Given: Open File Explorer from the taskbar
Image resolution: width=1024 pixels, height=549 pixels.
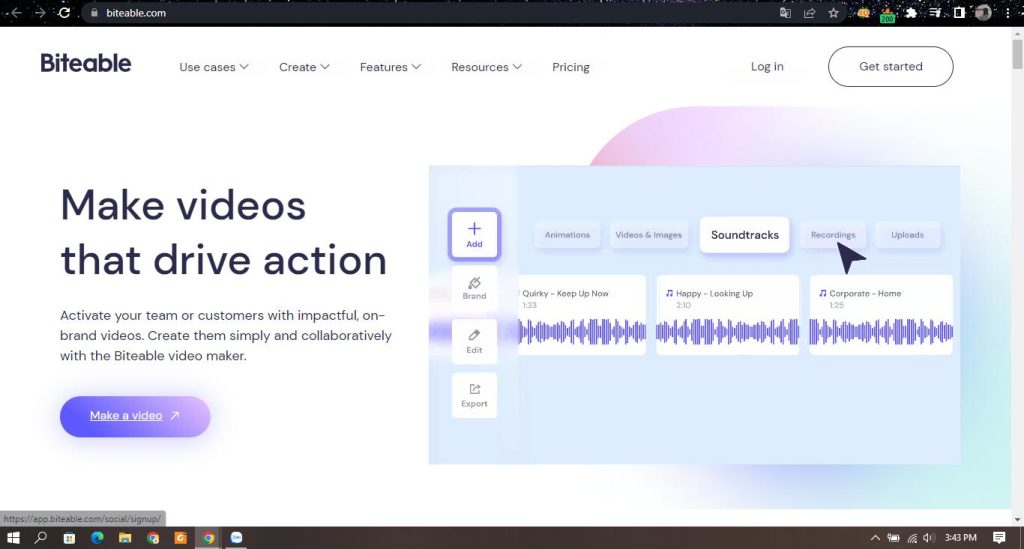Looking at the screenshot, I should [x=125, y=537].
